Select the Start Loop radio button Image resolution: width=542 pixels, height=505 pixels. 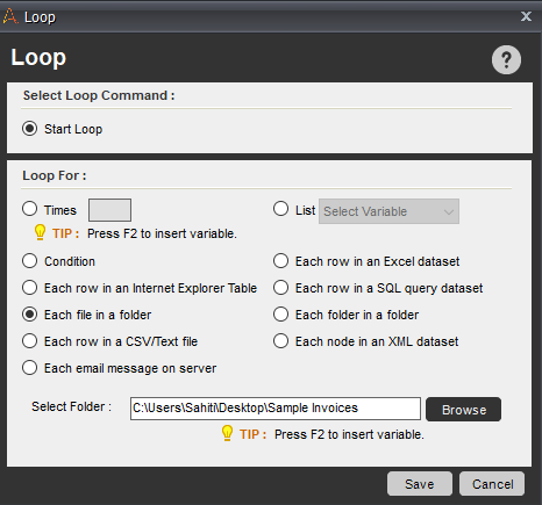click(x=30, y=129)
